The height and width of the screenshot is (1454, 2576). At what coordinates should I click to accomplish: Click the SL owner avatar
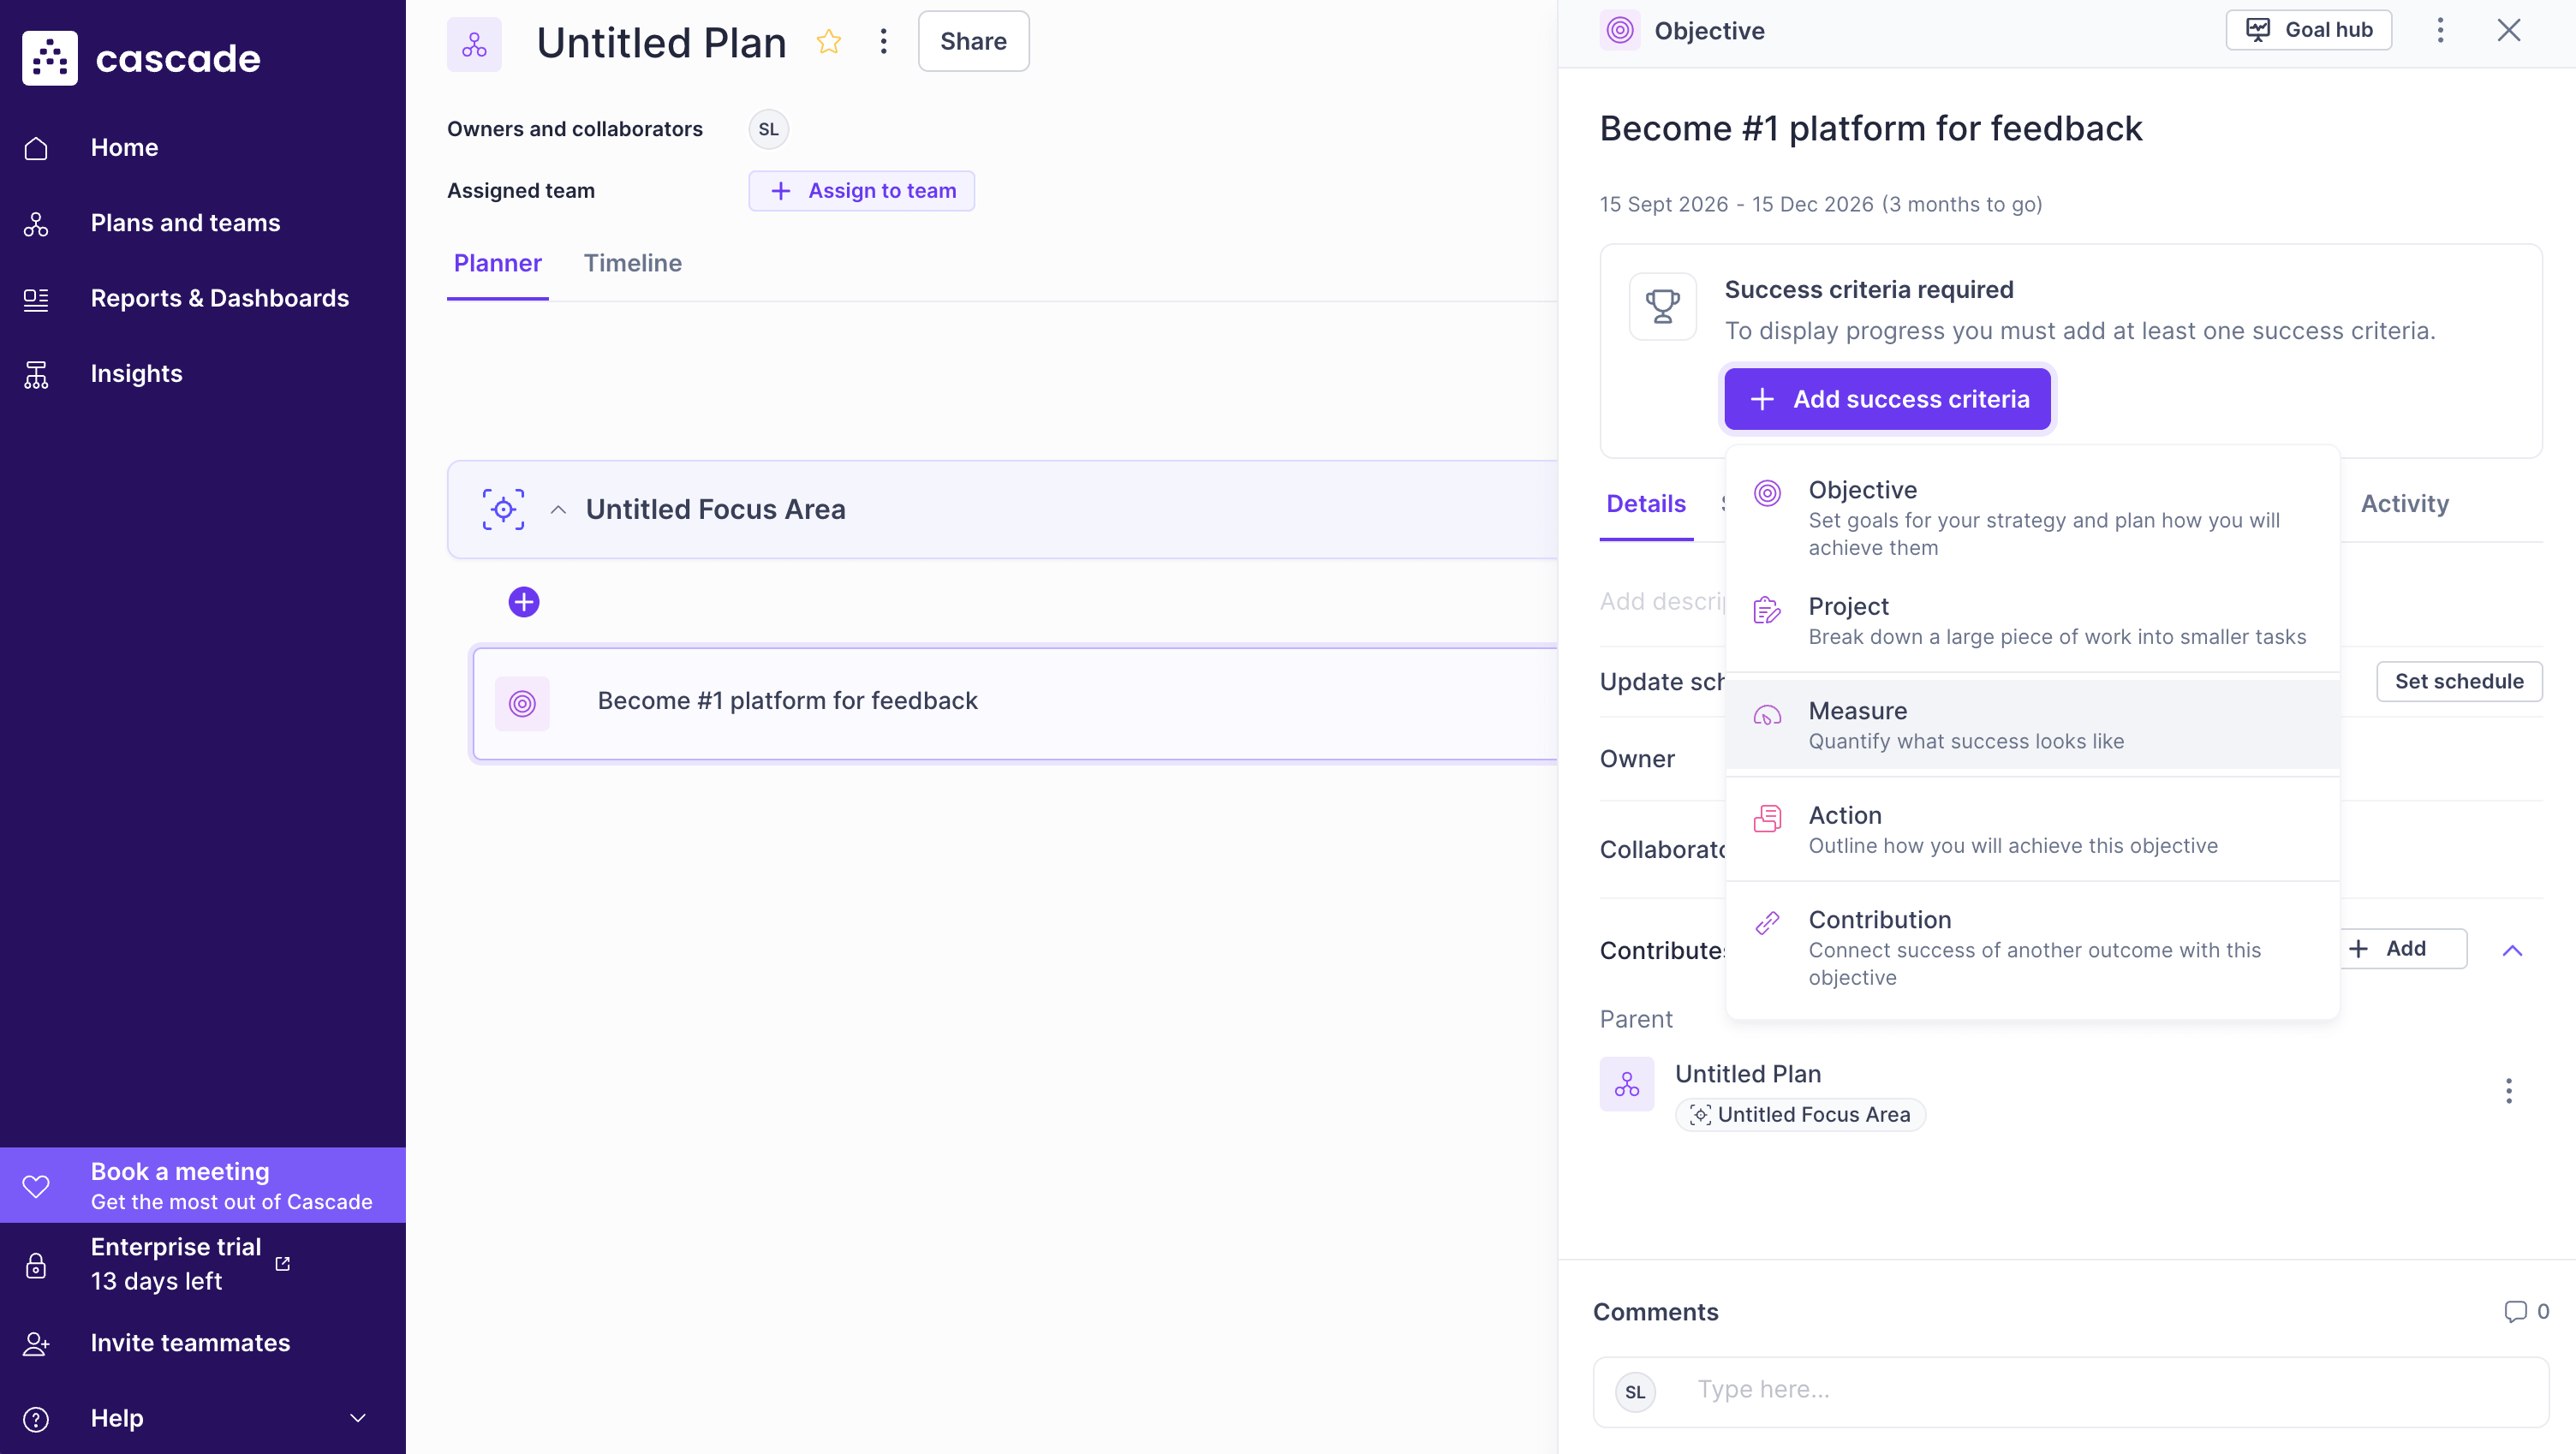click(768, 129)
